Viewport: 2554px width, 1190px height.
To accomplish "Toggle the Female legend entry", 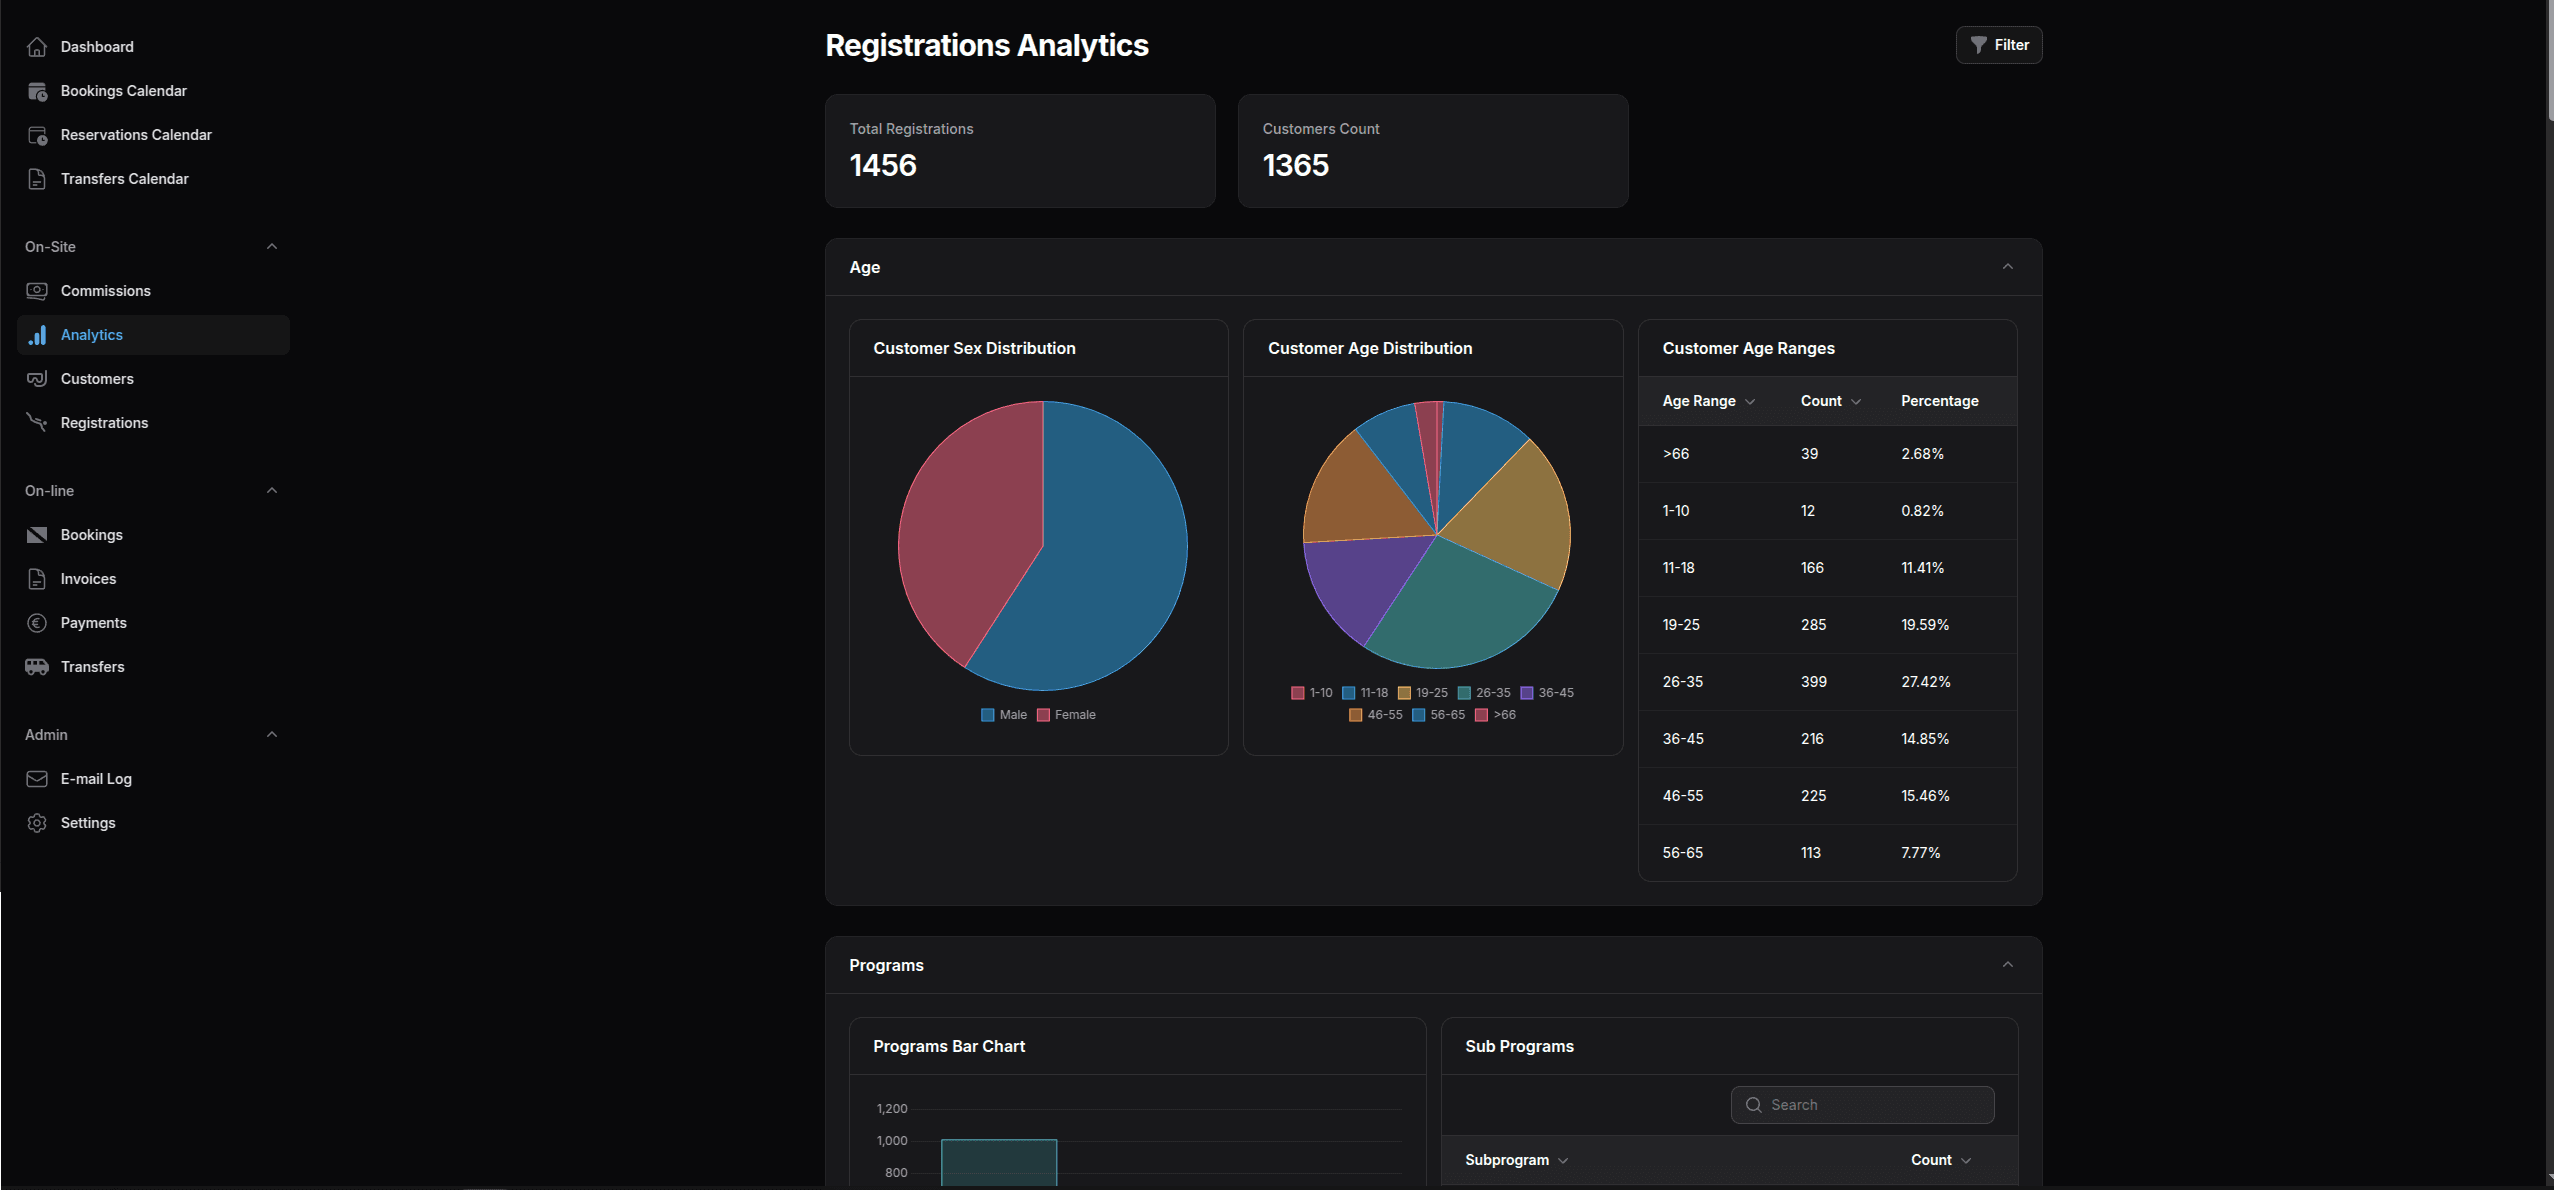I will [1066, 714].
